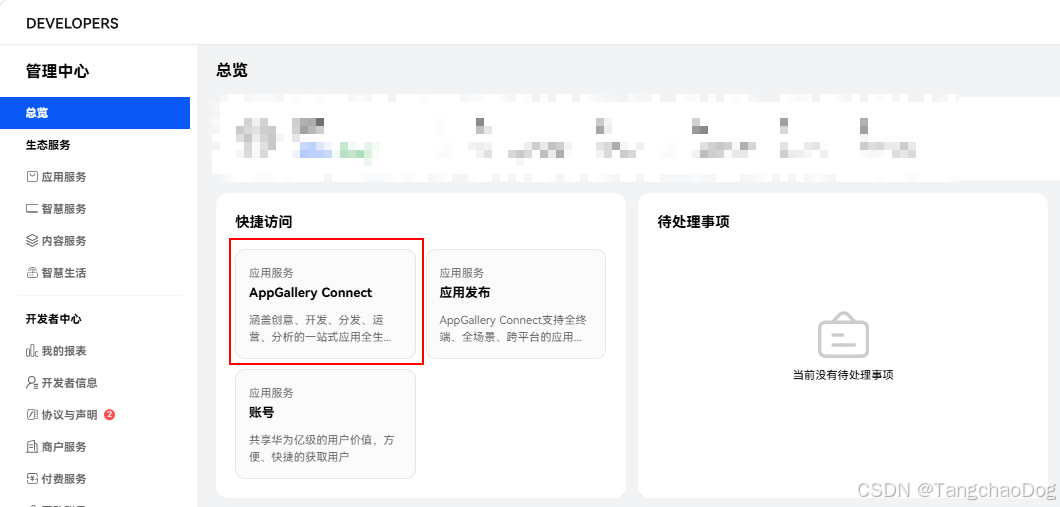Click the AppGallery Connect title text
The width and height of the screenshot is (1060, 507).
click(310, 293)
